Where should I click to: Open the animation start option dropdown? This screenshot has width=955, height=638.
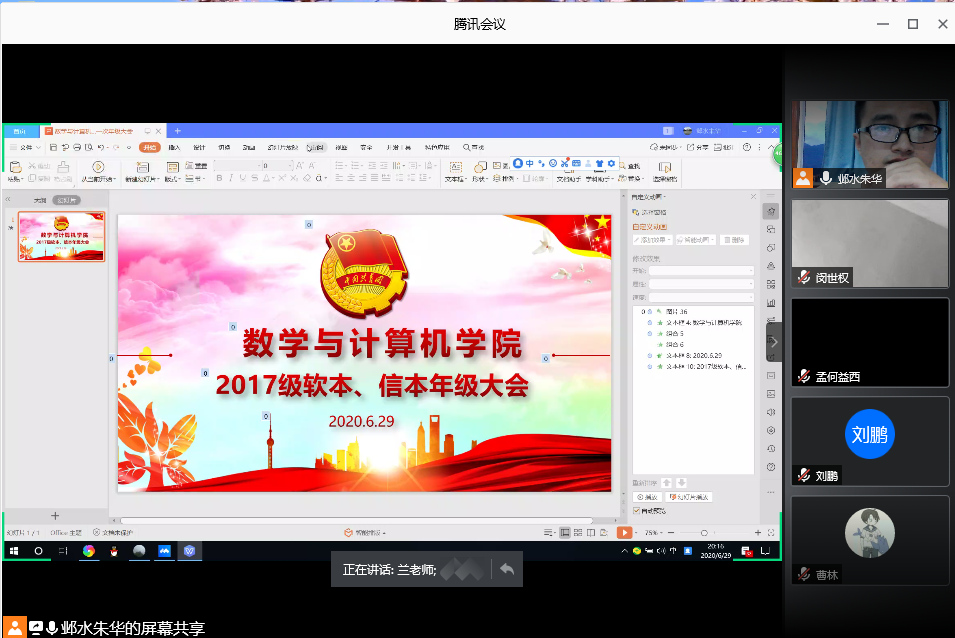(701, 270)
